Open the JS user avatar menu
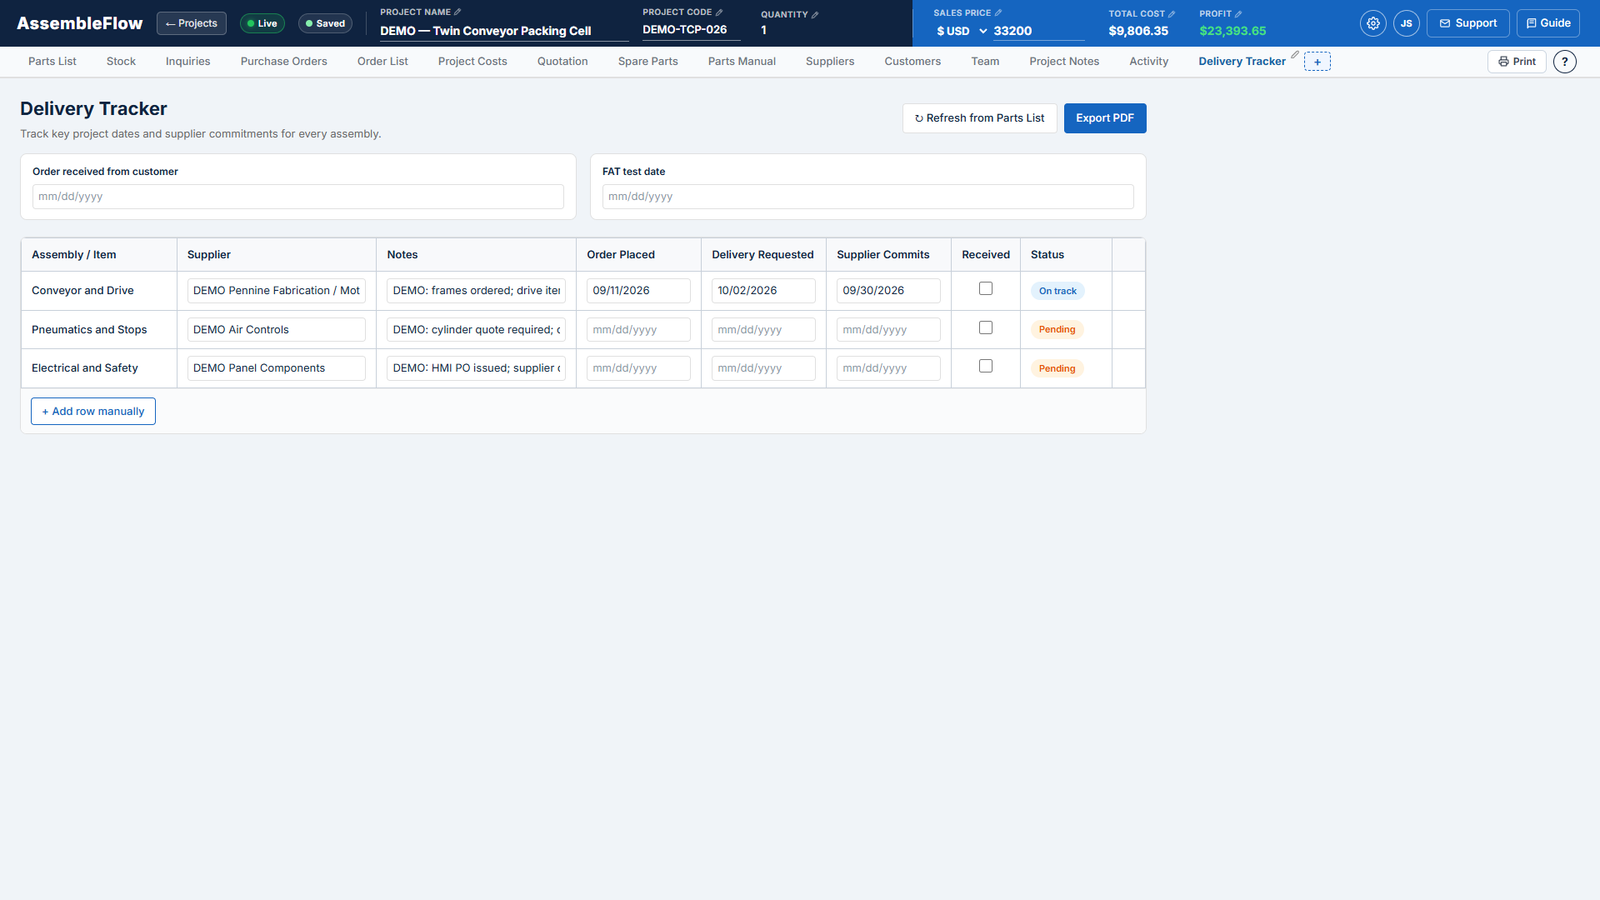Viewport: 1600px width, 900px height. 1406,23
